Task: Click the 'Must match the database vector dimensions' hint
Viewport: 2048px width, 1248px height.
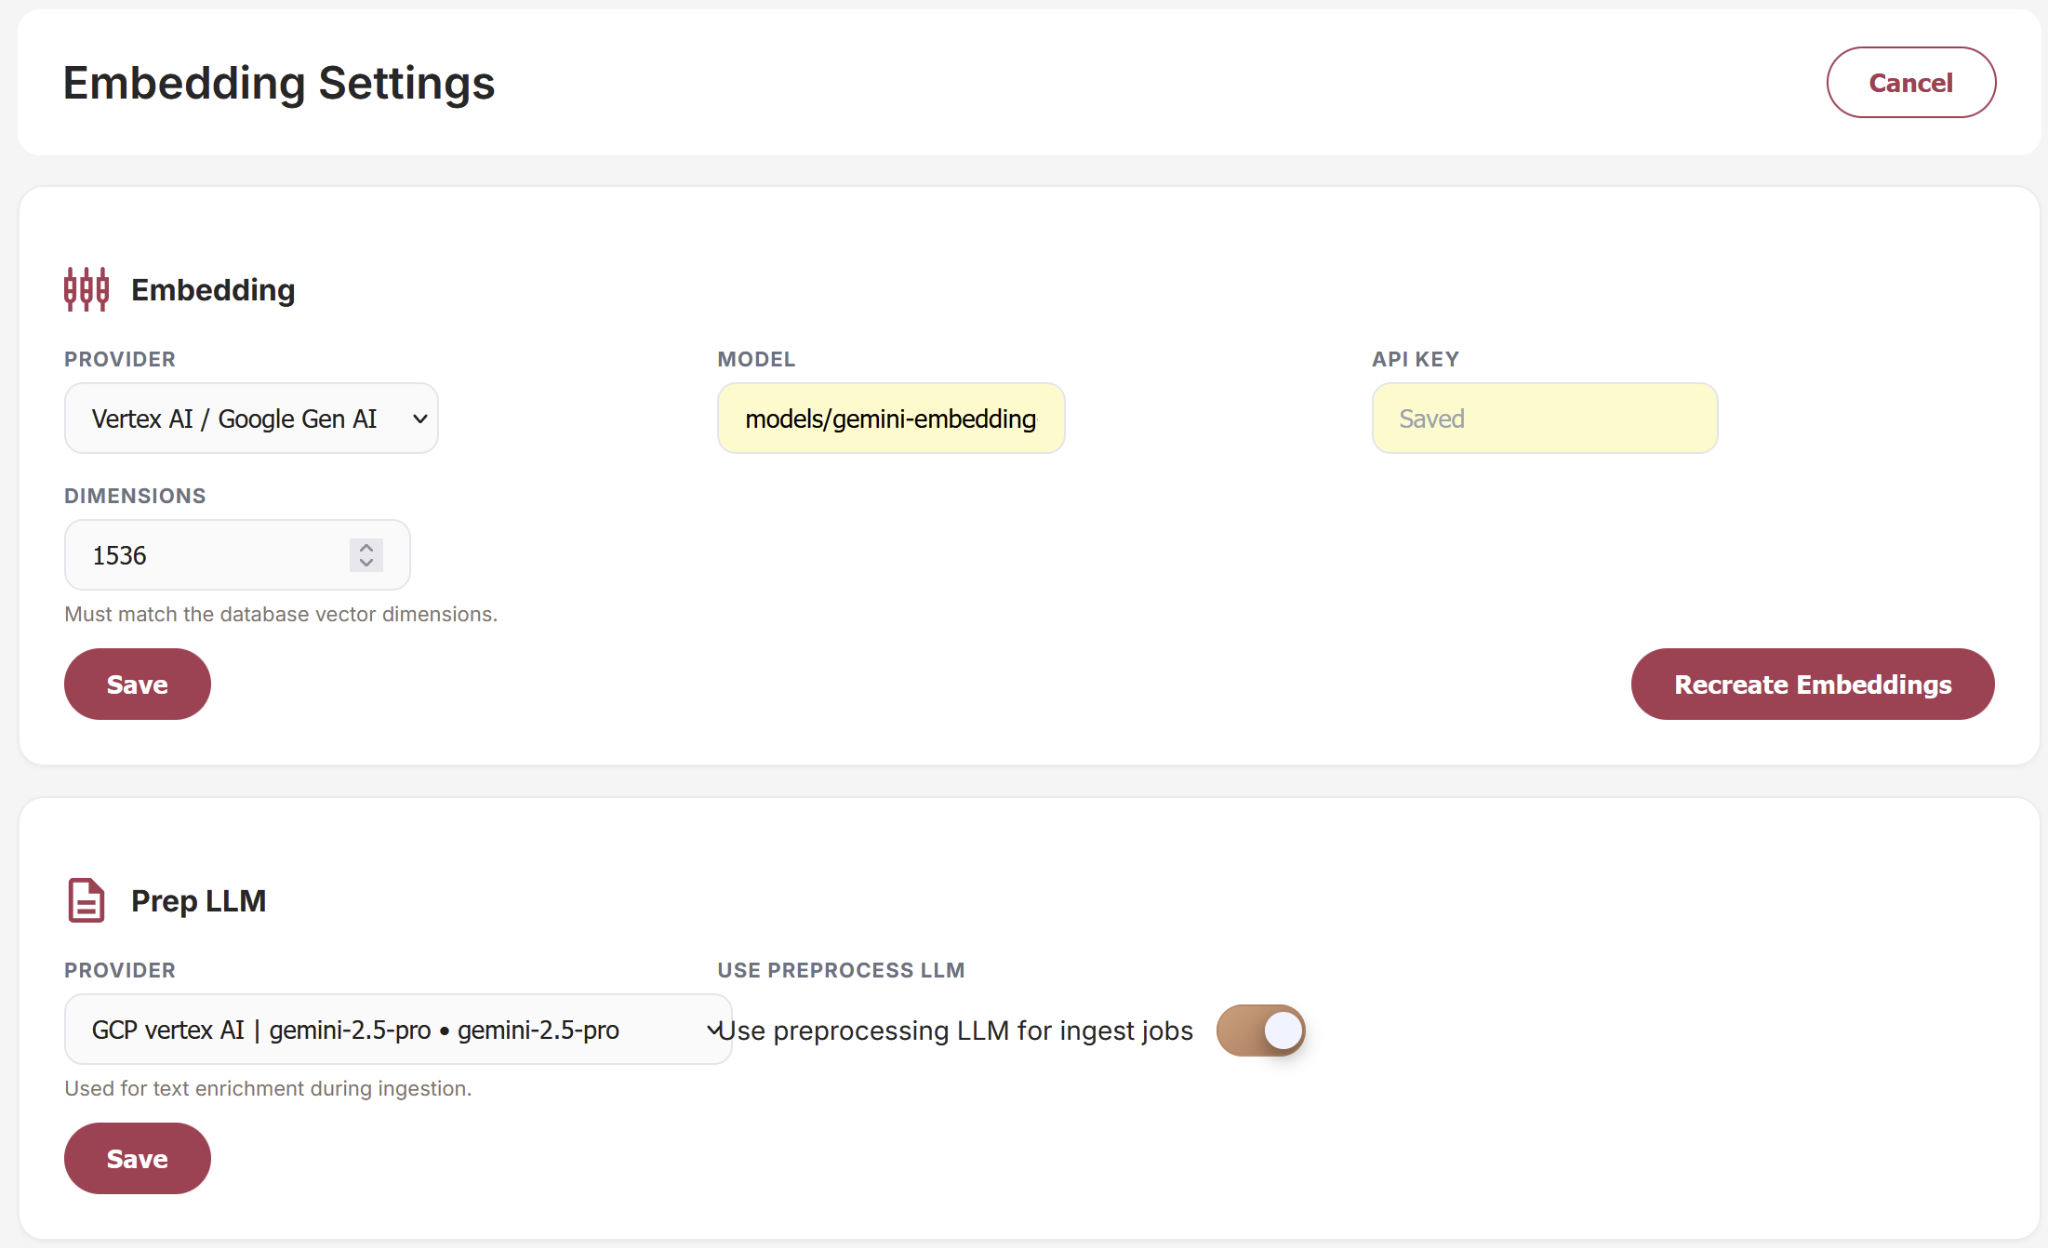Action: 281,614
